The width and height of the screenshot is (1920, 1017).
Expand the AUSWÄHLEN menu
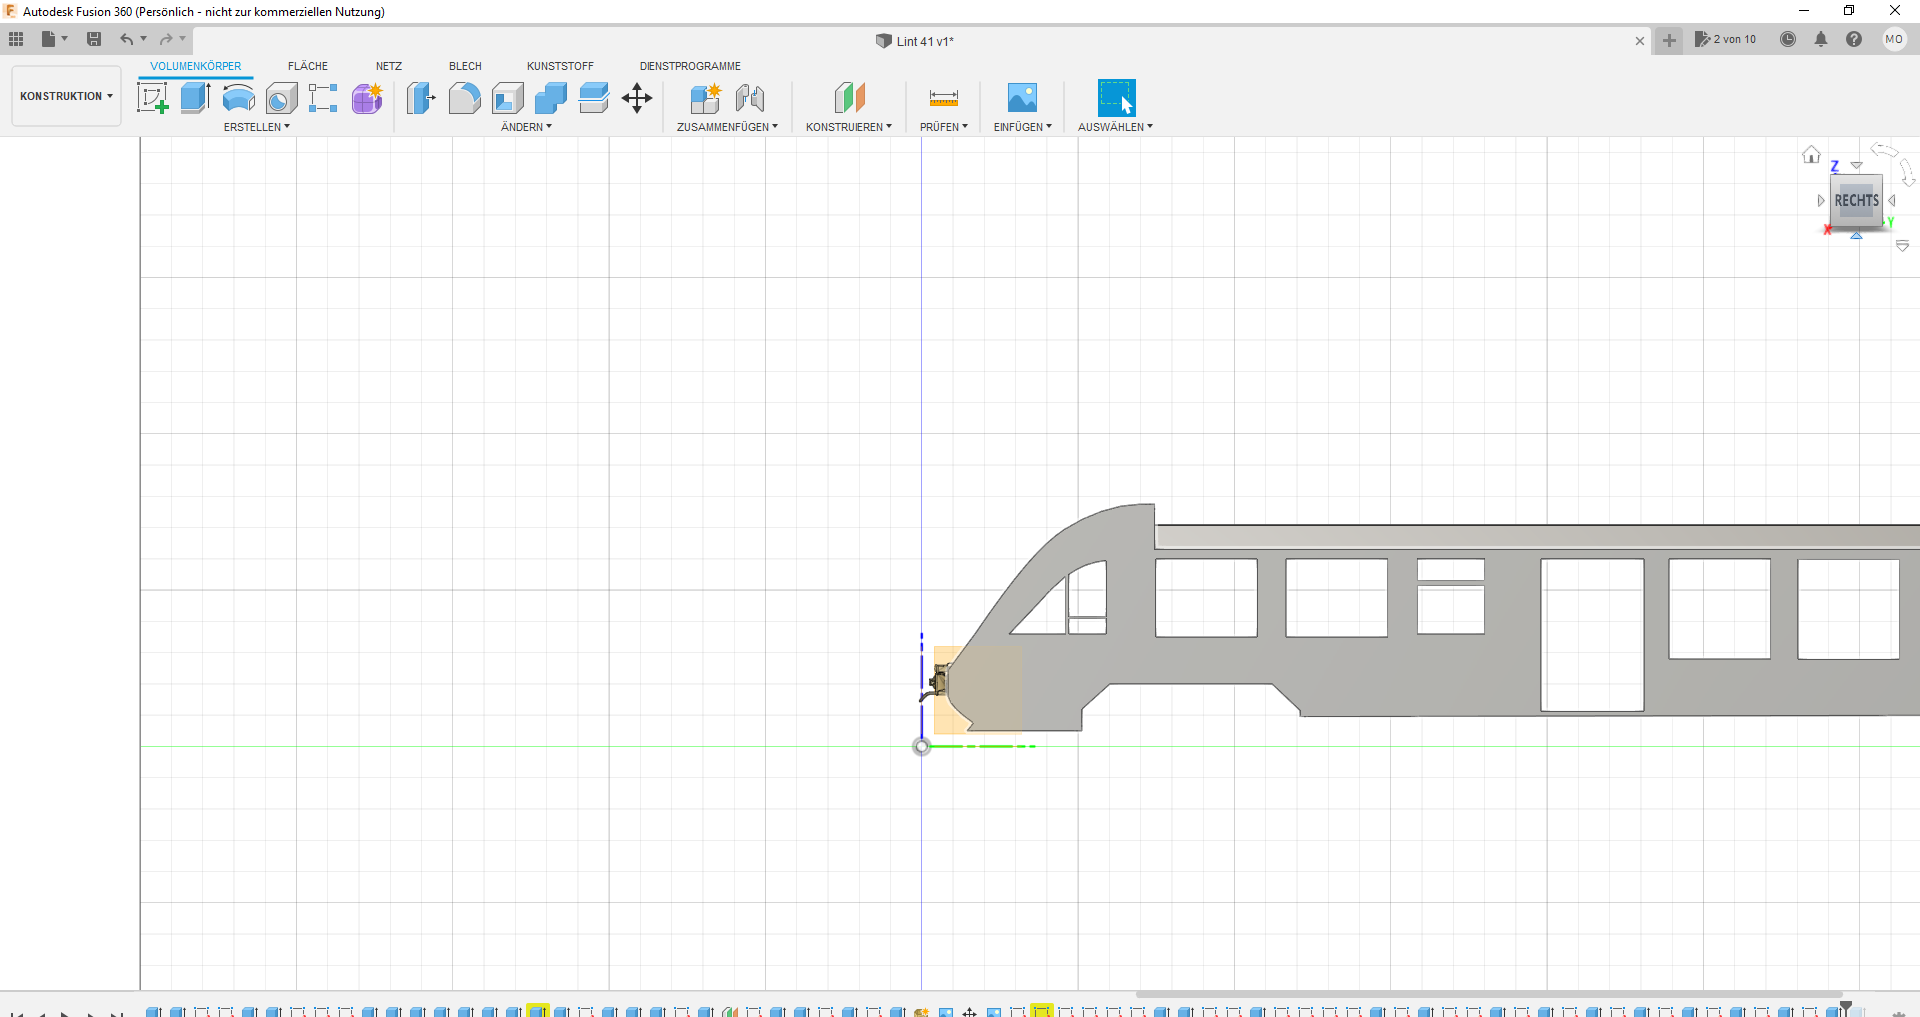[x=1115, y=127]
